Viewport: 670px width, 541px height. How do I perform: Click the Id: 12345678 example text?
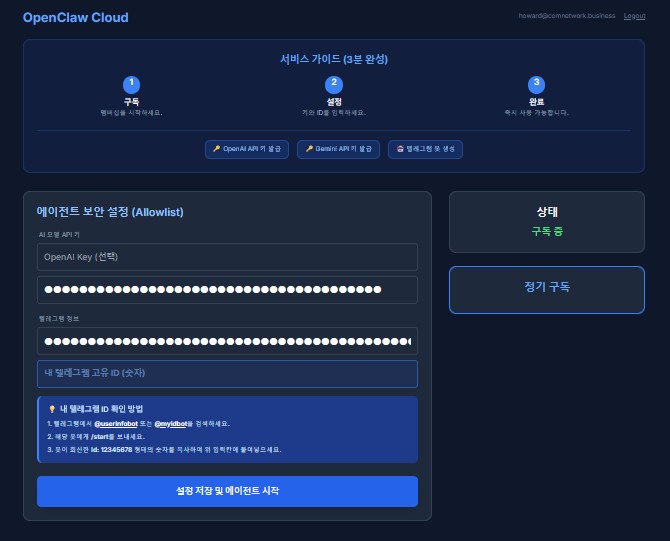pyautogui.click(x=112, y=450)
